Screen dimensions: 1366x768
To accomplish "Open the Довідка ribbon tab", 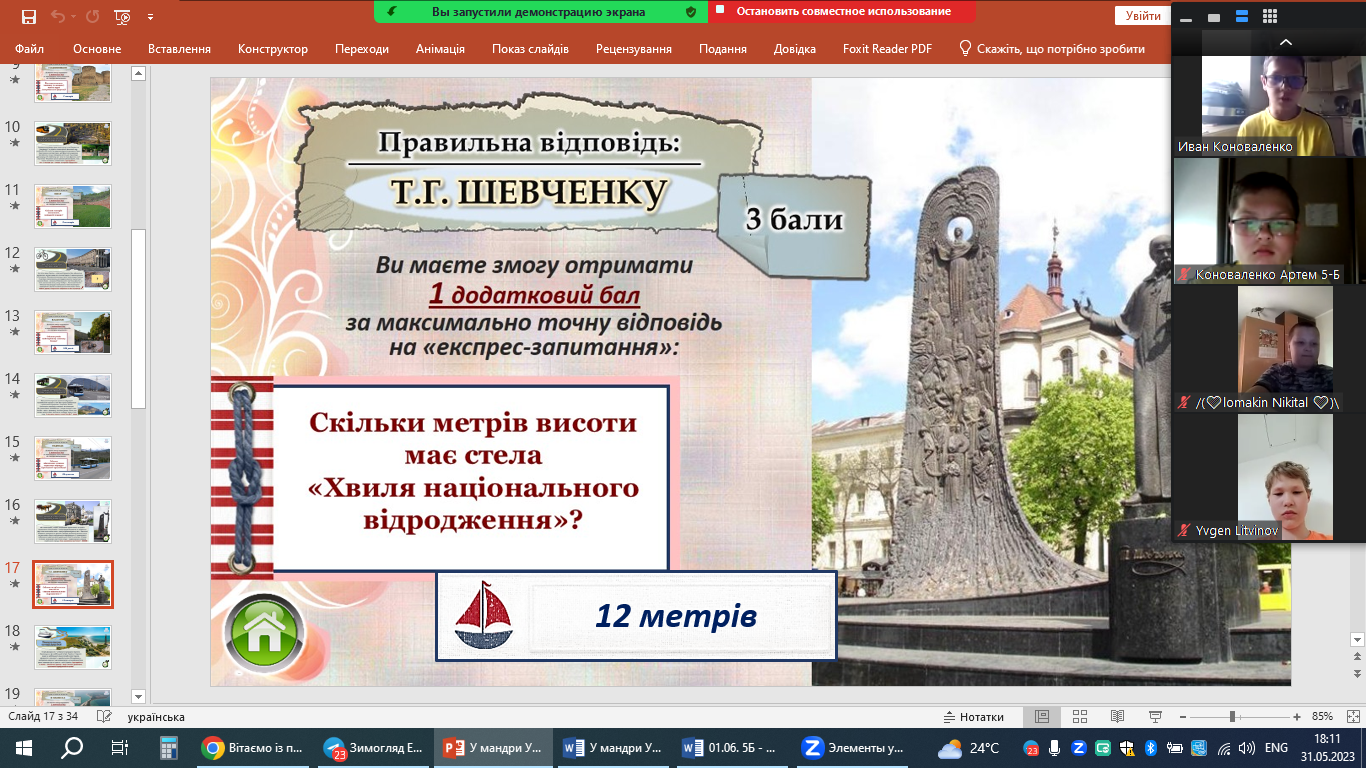I will [x=794, y=49].
